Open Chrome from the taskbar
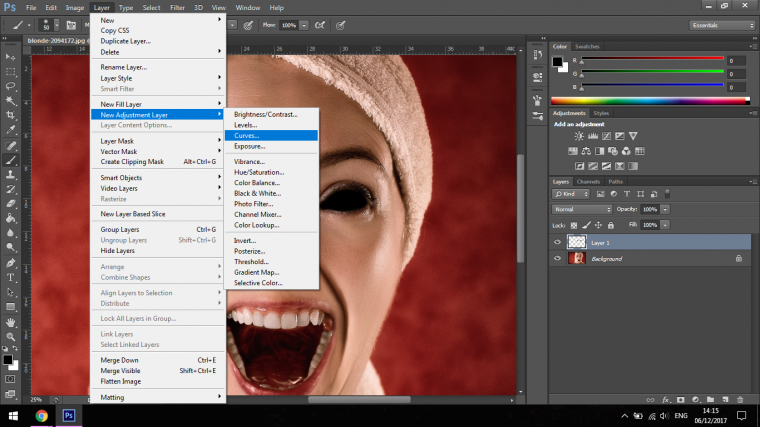Viewport: 760px width, 427px height. [x=42, y=416]
